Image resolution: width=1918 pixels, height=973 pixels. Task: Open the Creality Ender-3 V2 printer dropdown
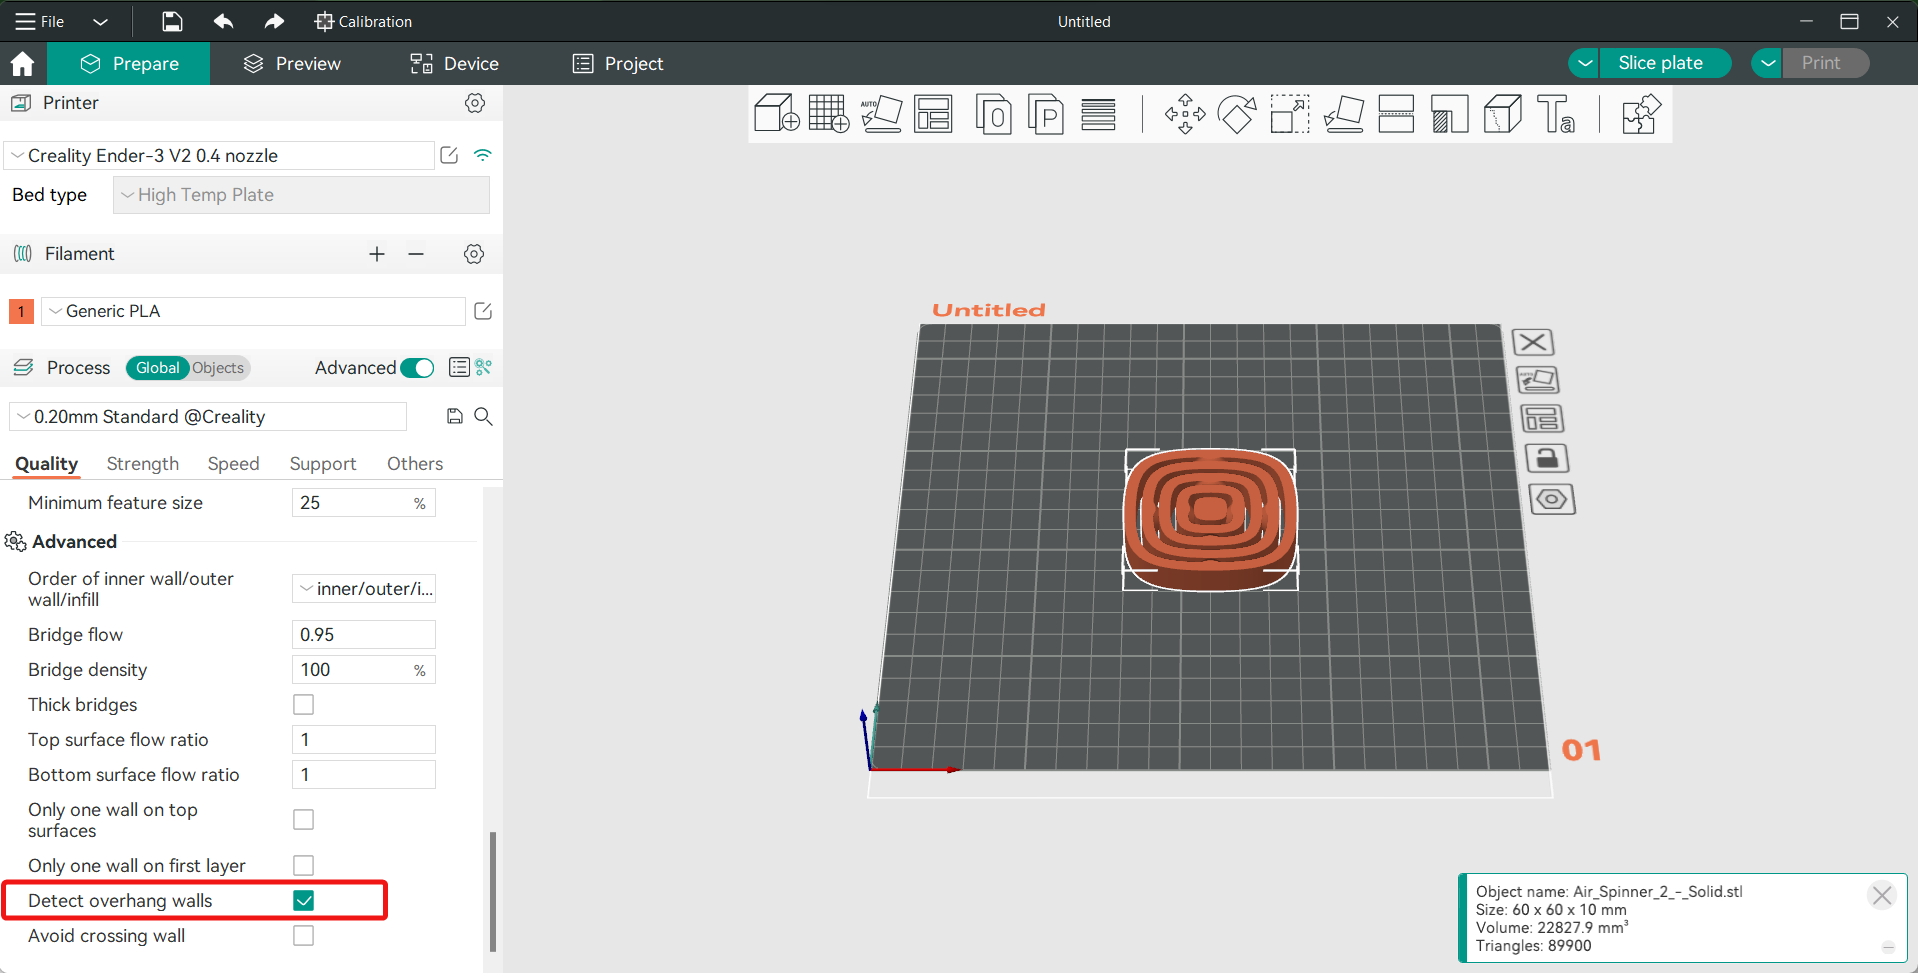220,156
